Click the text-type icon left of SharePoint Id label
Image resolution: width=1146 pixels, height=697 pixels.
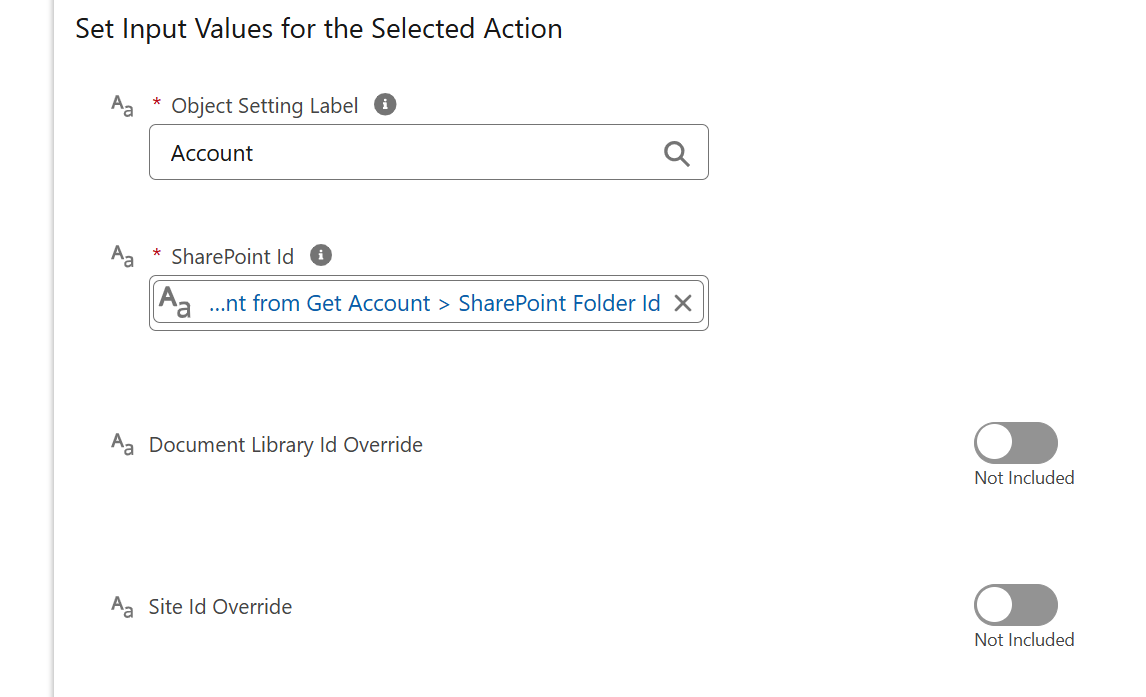pos(122,256)
